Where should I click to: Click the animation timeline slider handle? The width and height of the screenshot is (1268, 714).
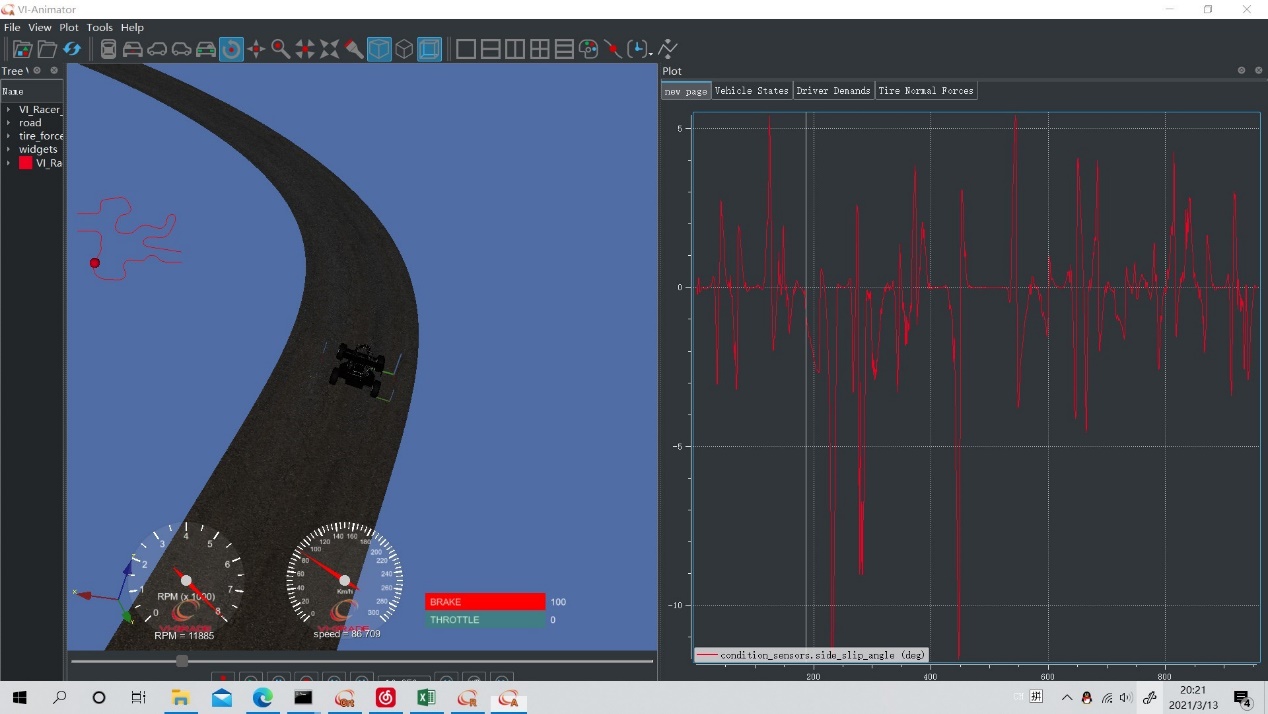point(182,661)
